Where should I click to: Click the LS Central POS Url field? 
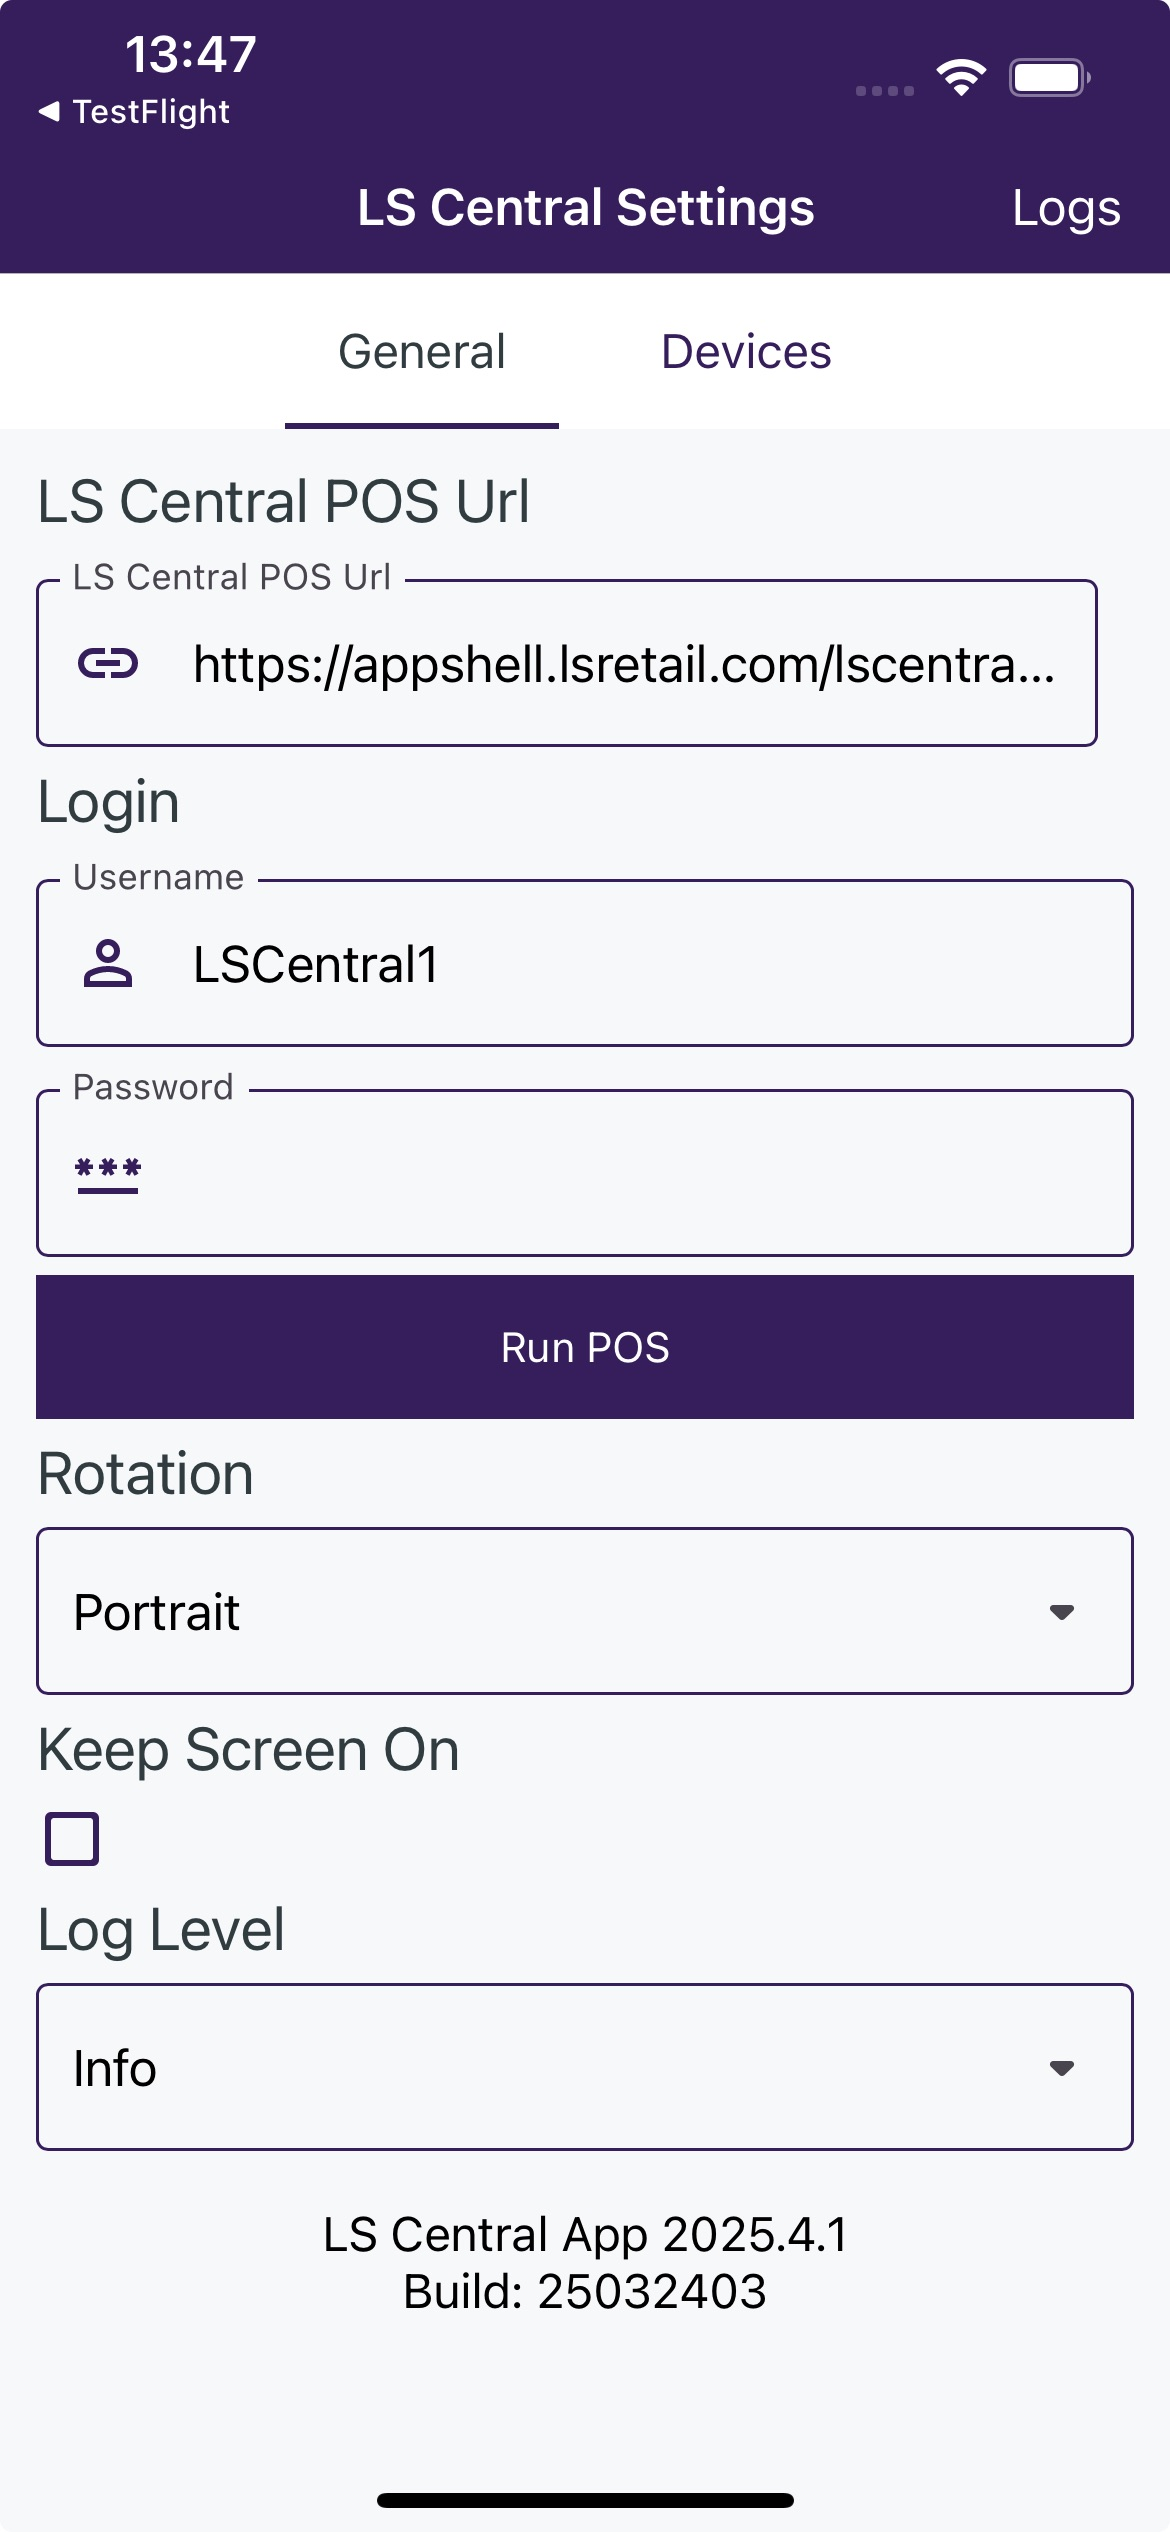[x=624, y=664]
